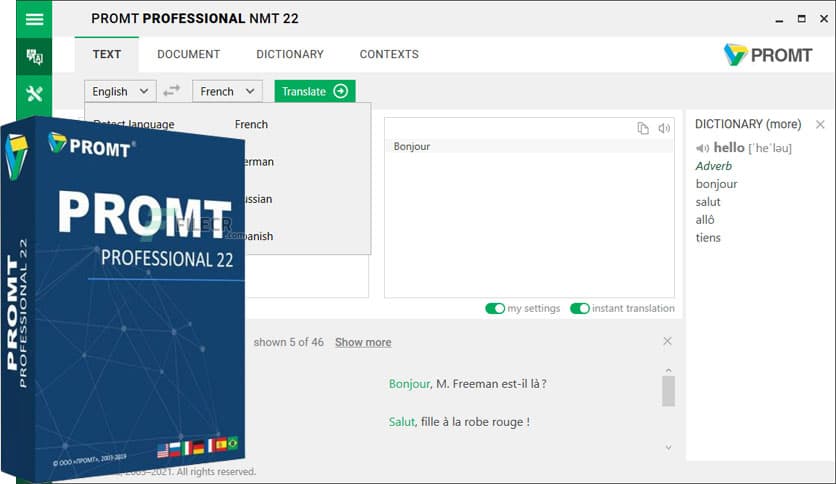Switch to the DOCUMENT tab

(x=189, y=54)
